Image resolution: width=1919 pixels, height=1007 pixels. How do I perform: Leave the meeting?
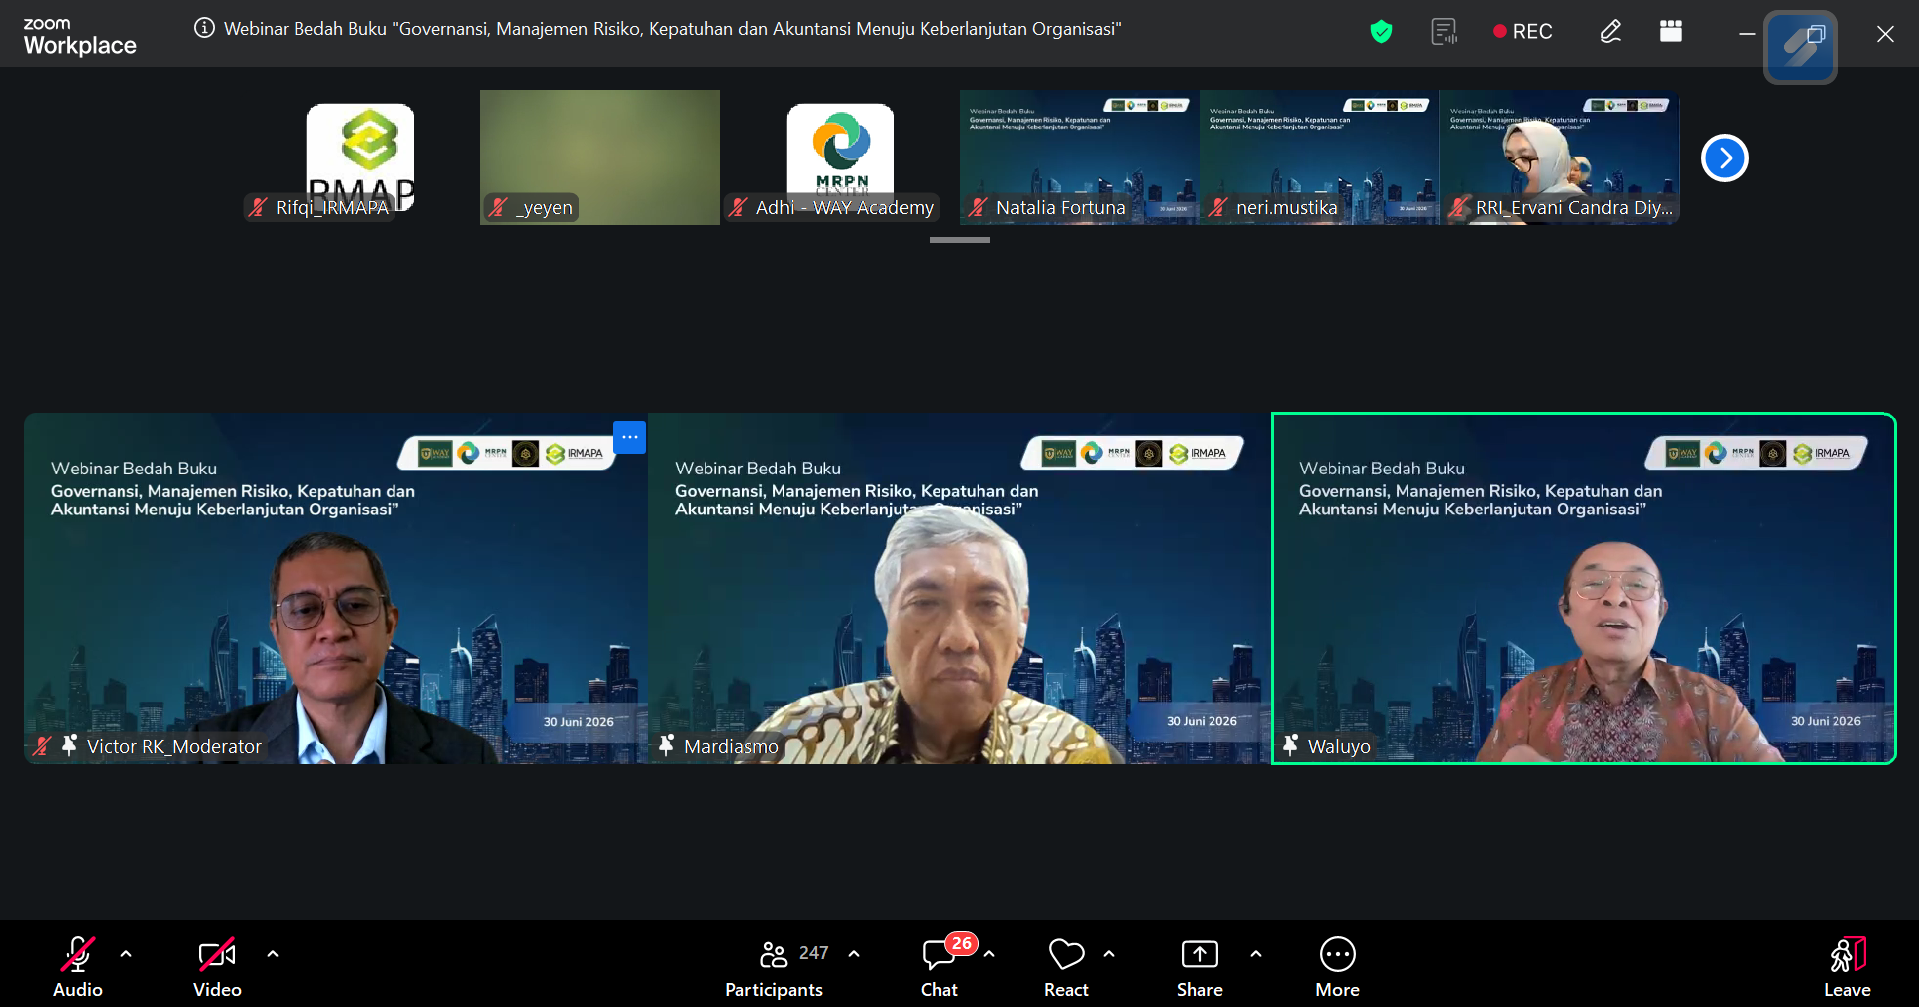(1847, 966)
